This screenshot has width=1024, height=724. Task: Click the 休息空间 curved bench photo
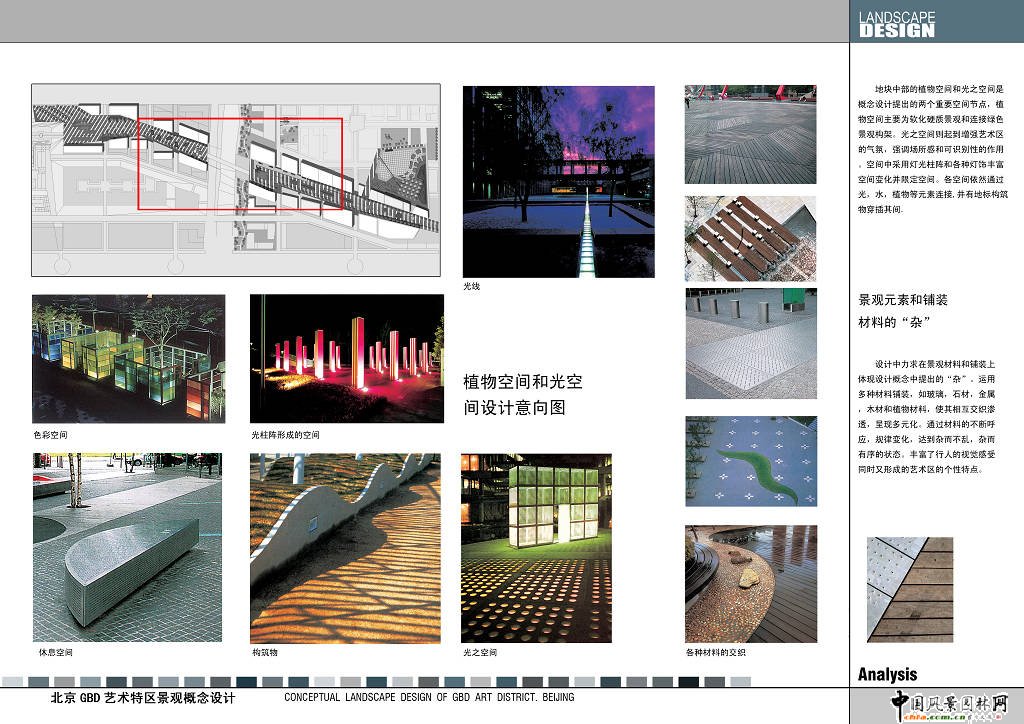[128, 547]
